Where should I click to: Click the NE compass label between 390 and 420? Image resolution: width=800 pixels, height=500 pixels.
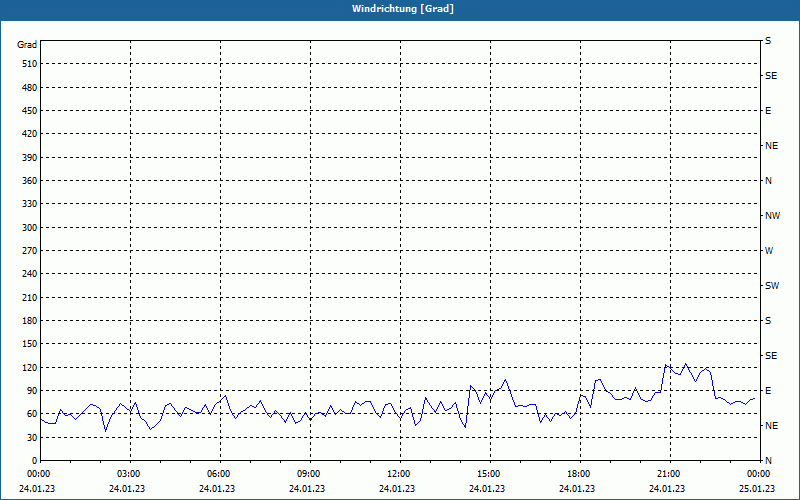click(x=771, y=146)
